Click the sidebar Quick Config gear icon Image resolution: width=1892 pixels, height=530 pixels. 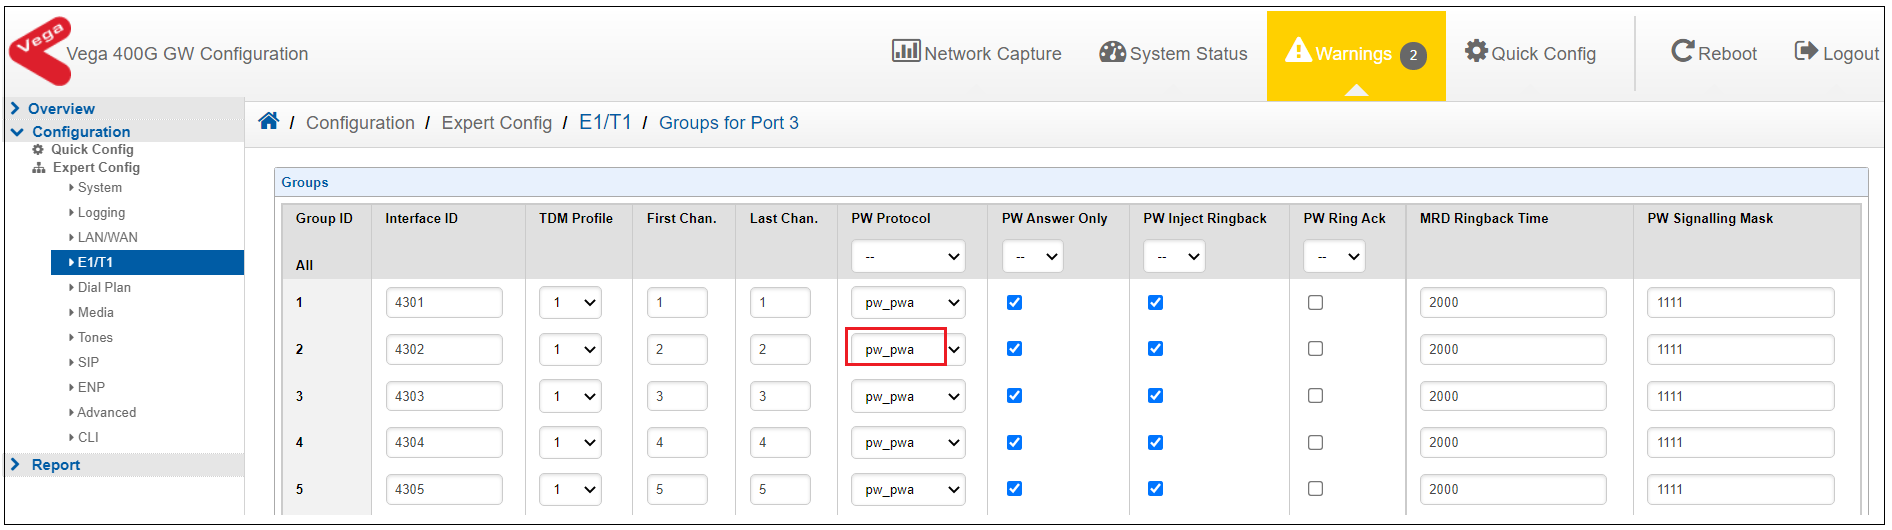(x=38, y=149)
